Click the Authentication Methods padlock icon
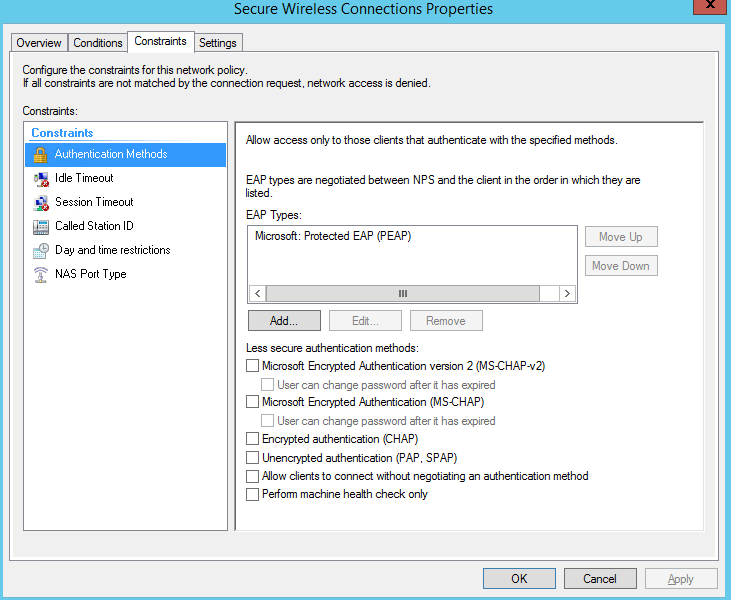The height and width of the screenshot is (600, 731). coord(40,155)
